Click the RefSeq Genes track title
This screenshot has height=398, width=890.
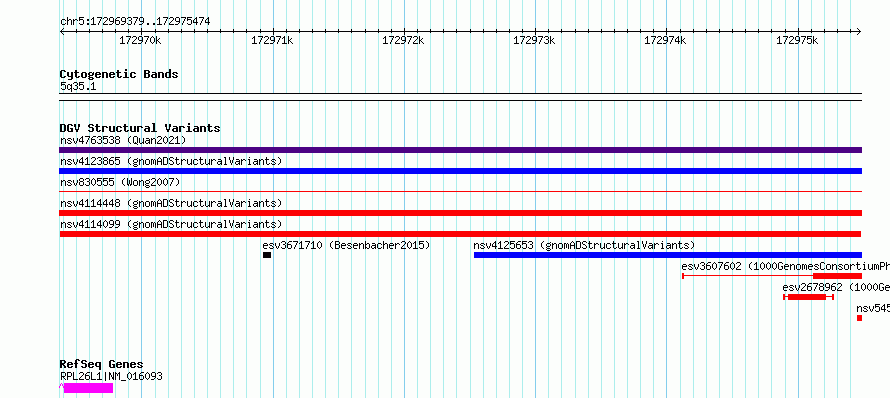(x=101, y=365)
